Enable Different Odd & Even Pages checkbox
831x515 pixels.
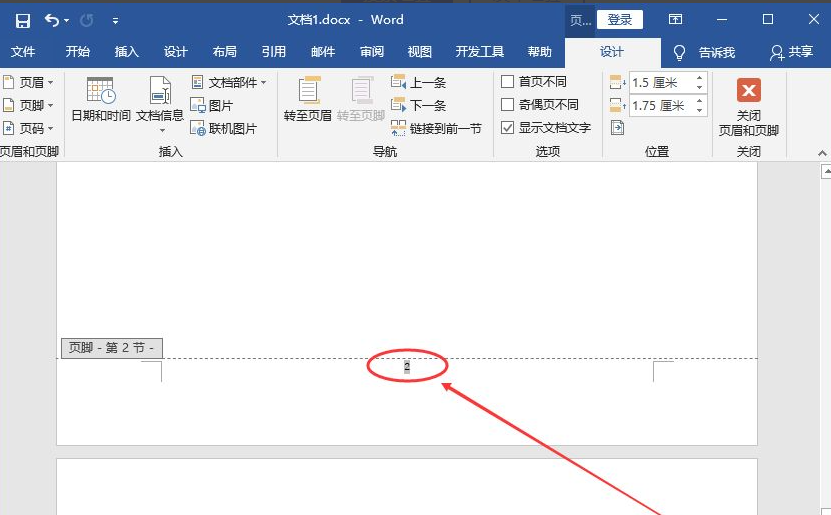point(508,105)
